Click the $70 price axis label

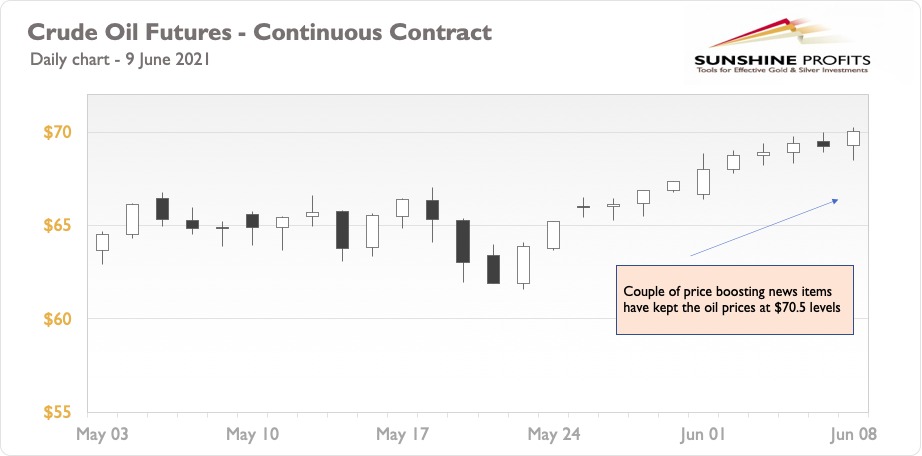point(57,132)
